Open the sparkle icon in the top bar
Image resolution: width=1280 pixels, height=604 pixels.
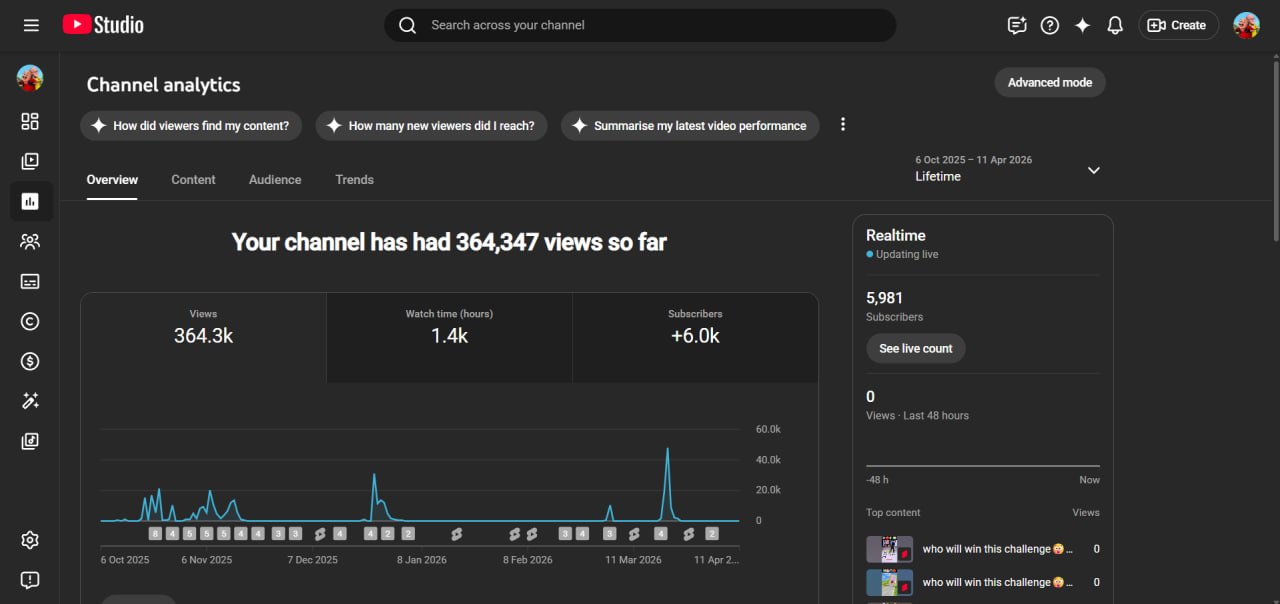pyautogui.click(x=1082, y=25)
